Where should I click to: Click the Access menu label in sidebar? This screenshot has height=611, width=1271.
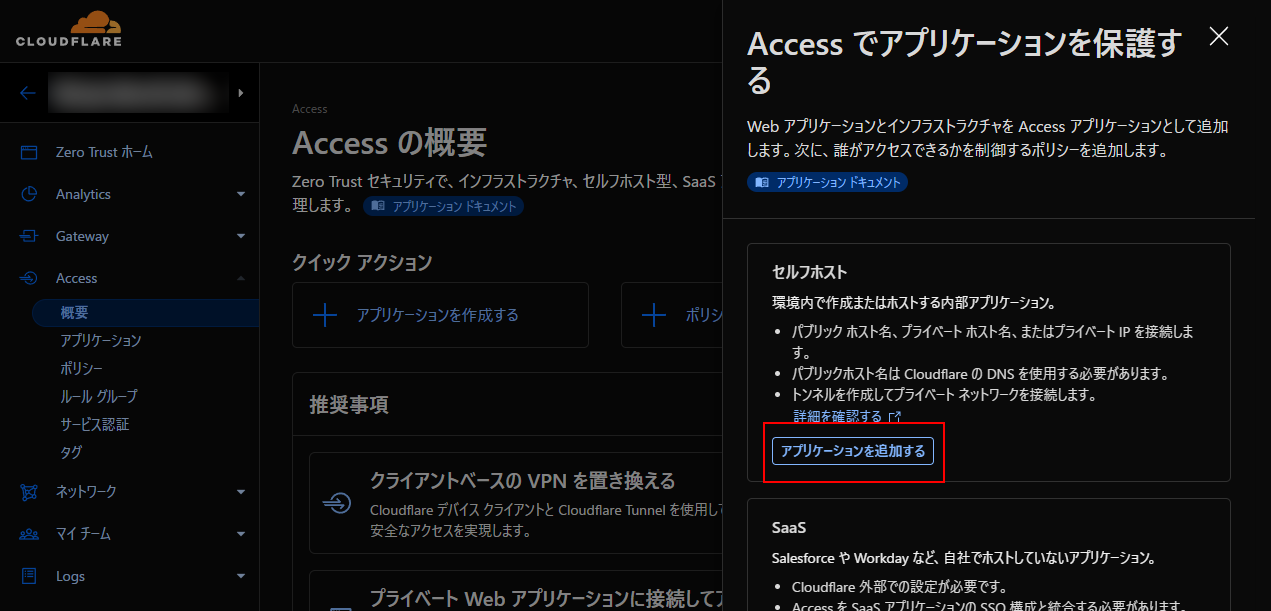(77, 278)
